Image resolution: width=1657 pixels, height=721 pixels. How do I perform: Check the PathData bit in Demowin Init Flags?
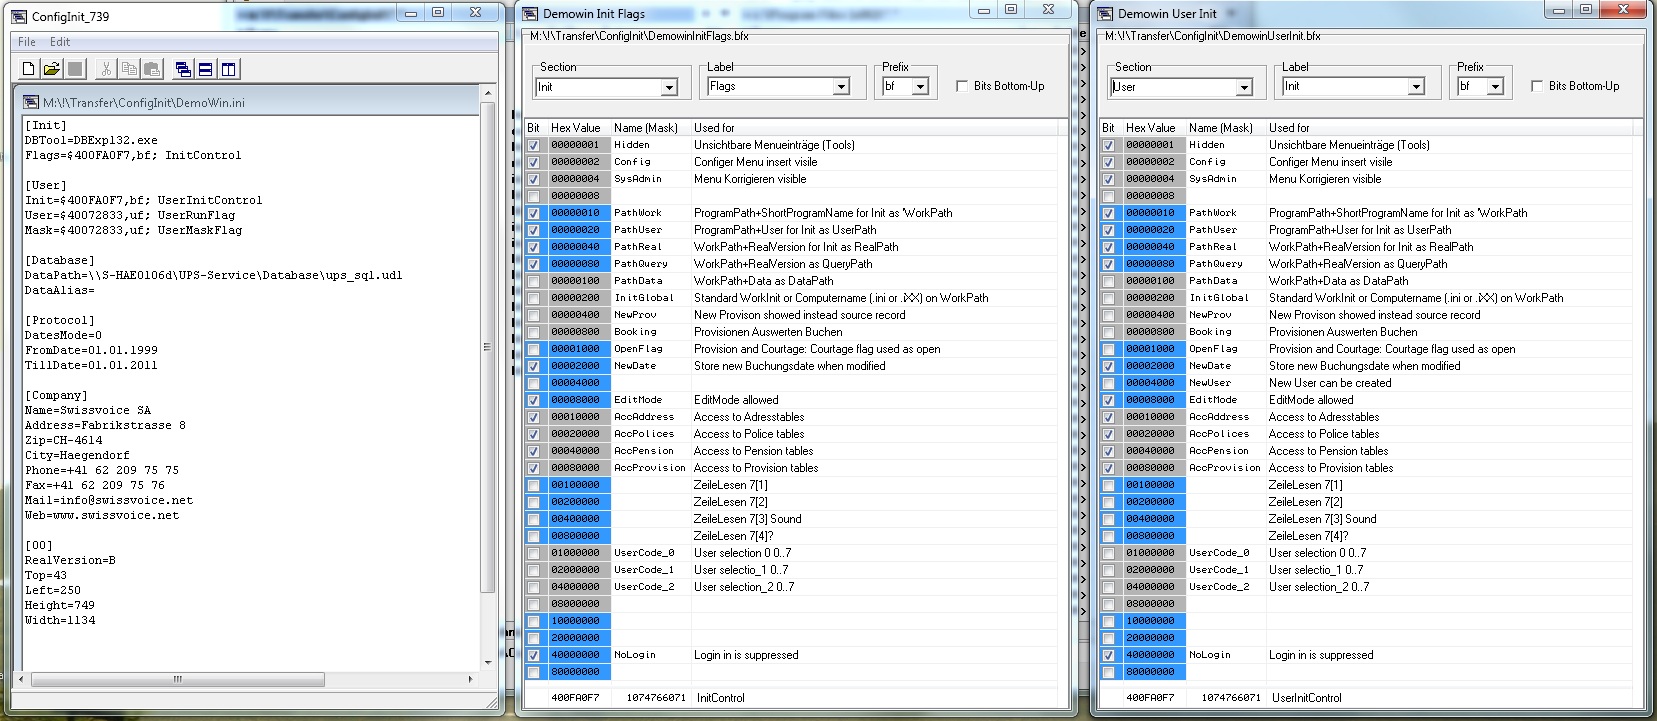[533, 281]
